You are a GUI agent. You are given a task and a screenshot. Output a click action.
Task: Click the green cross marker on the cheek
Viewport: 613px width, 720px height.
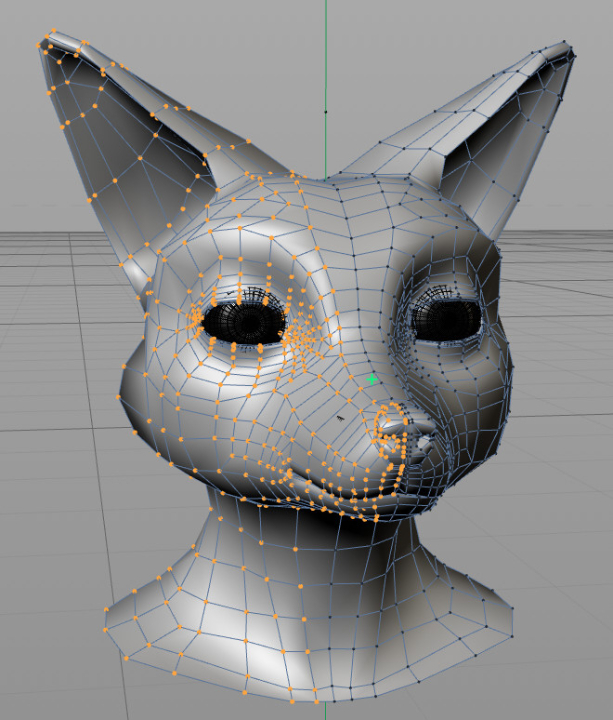coord(373,379)
